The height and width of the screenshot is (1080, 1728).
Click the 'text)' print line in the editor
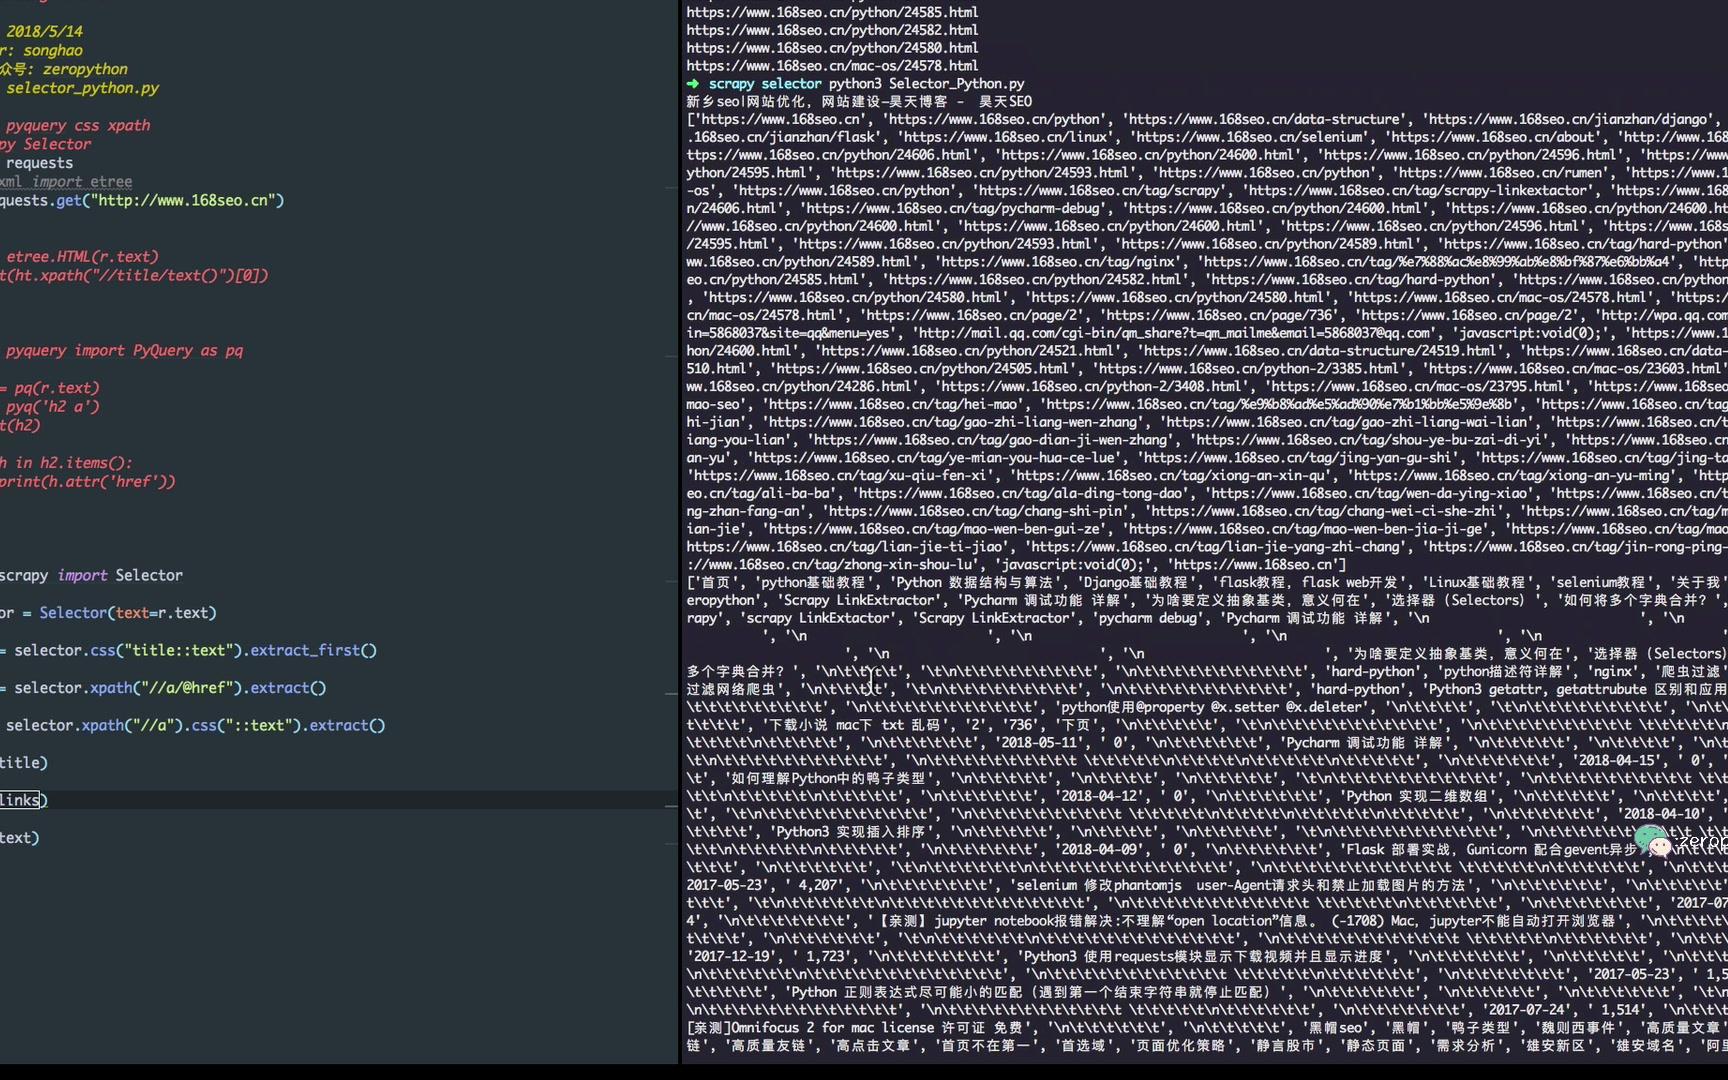click(x=20, y=837)
